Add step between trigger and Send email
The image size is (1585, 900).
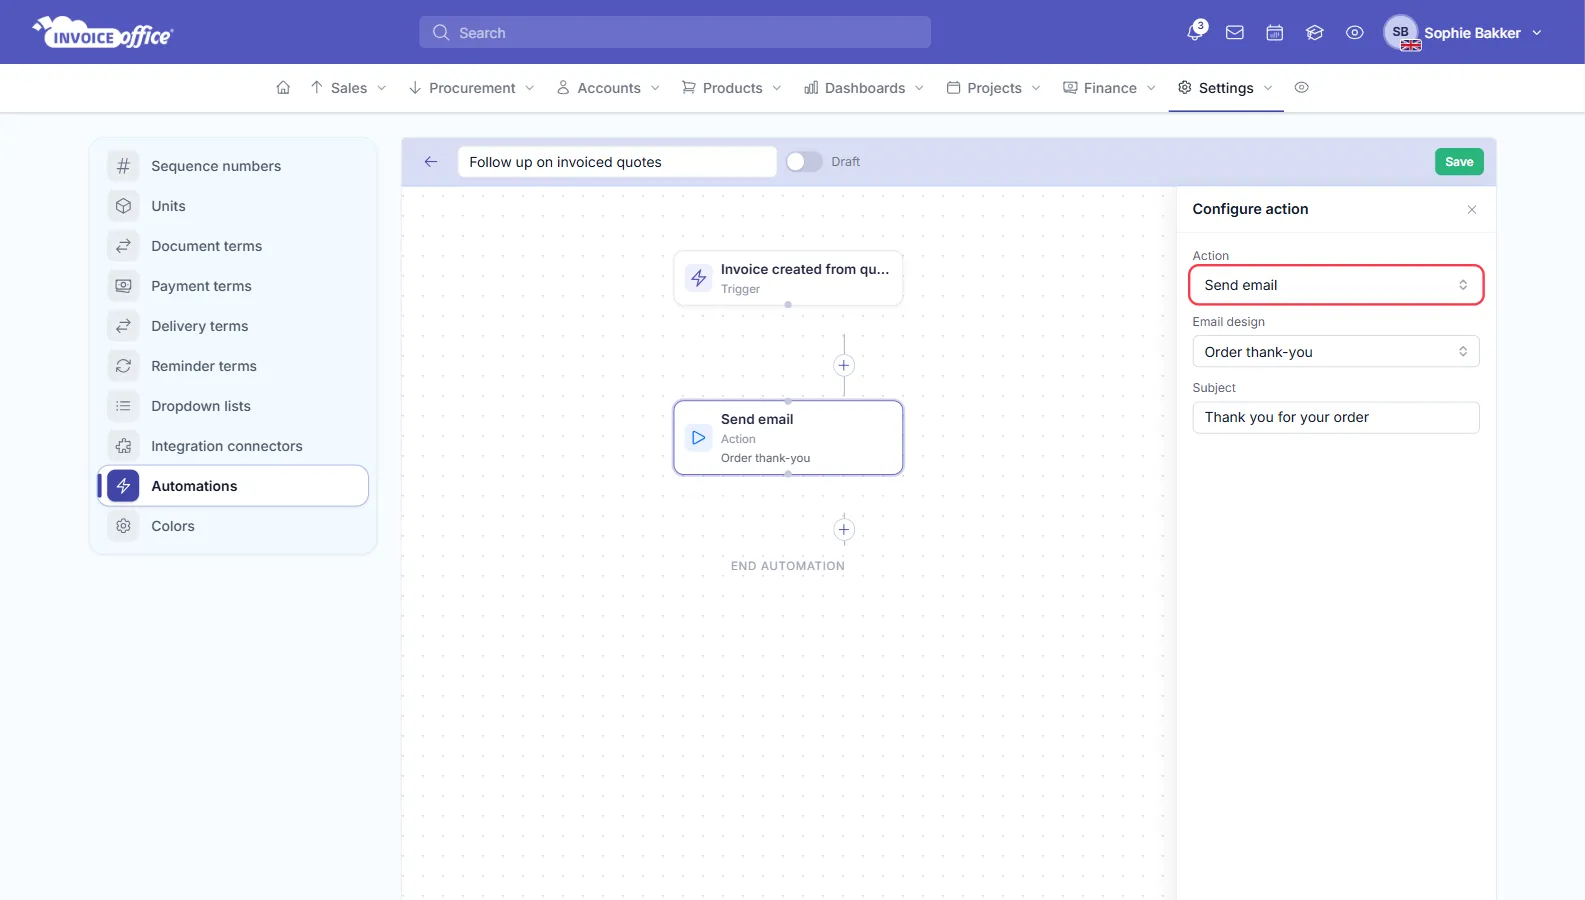pos(844,365)
